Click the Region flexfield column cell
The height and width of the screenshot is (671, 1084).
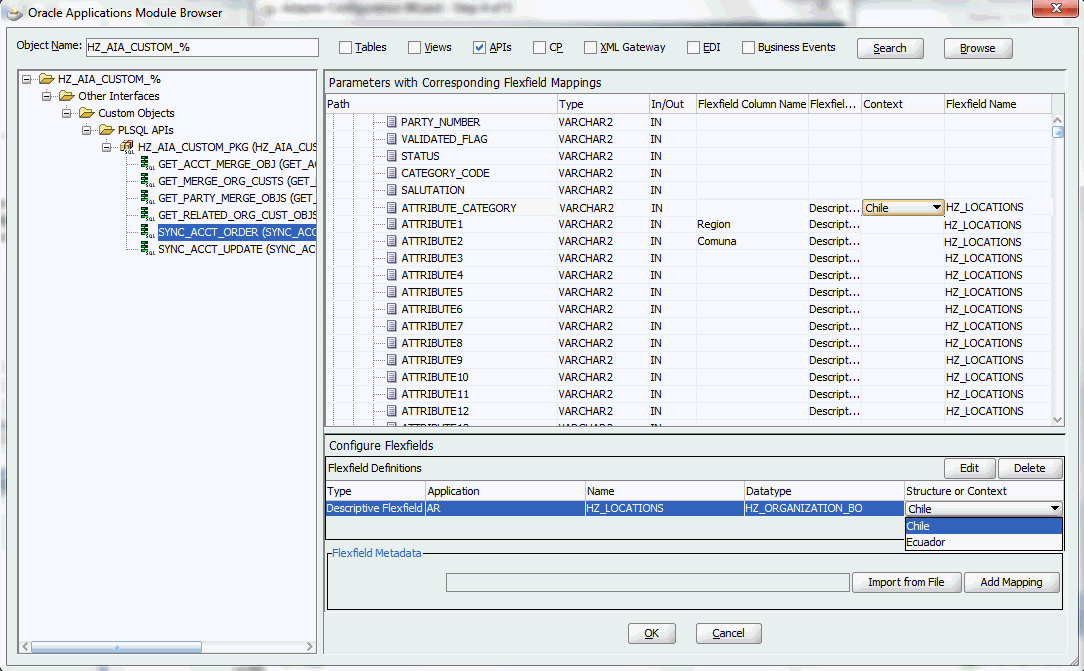(x=752, y=225)
